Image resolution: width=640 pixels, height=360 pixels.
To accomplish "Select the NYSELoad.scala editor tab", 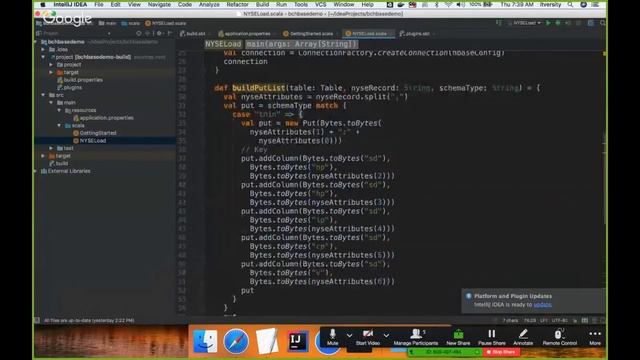I will pos(369,33).
